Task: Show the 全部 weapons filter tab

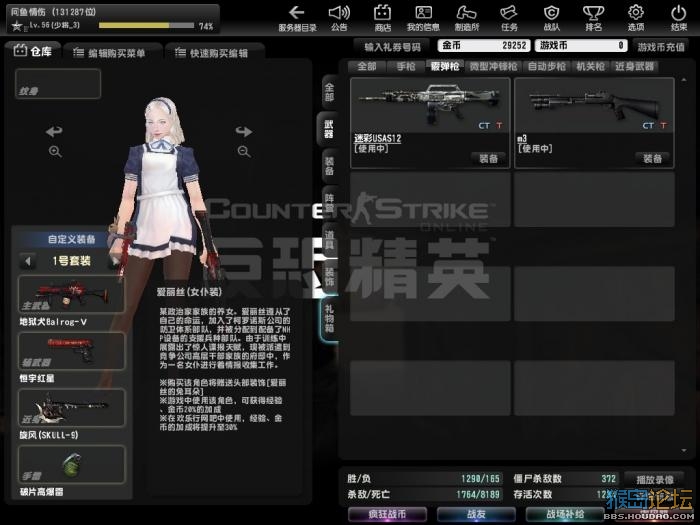Action: [x=367, y=67]
